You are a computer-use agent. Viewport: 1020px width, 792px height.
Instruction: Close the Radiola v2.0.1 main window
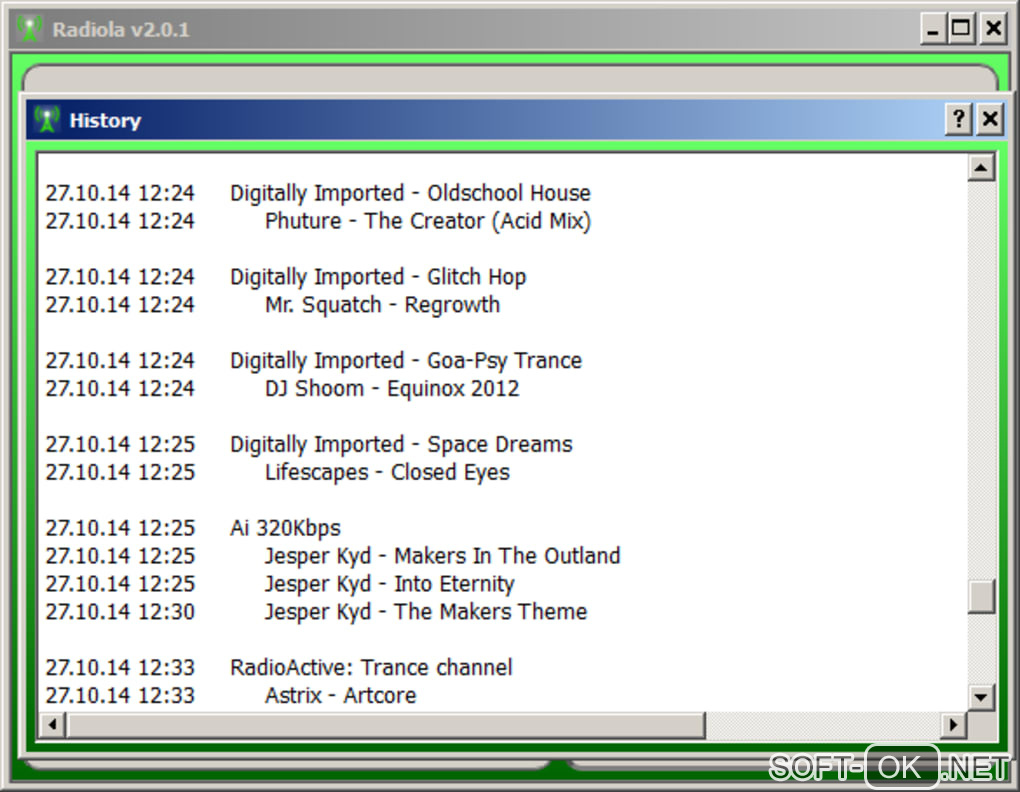coord(993,29)
